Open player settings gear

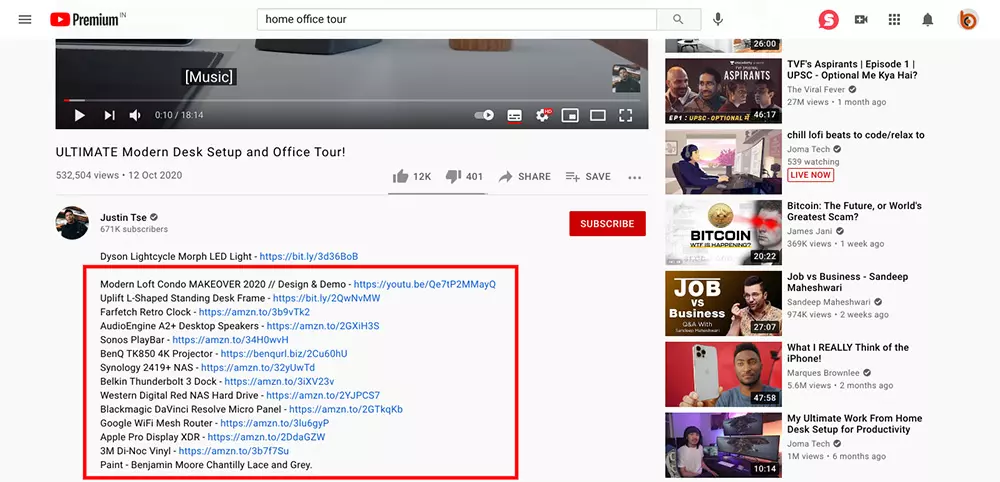[x=543, y=115]
